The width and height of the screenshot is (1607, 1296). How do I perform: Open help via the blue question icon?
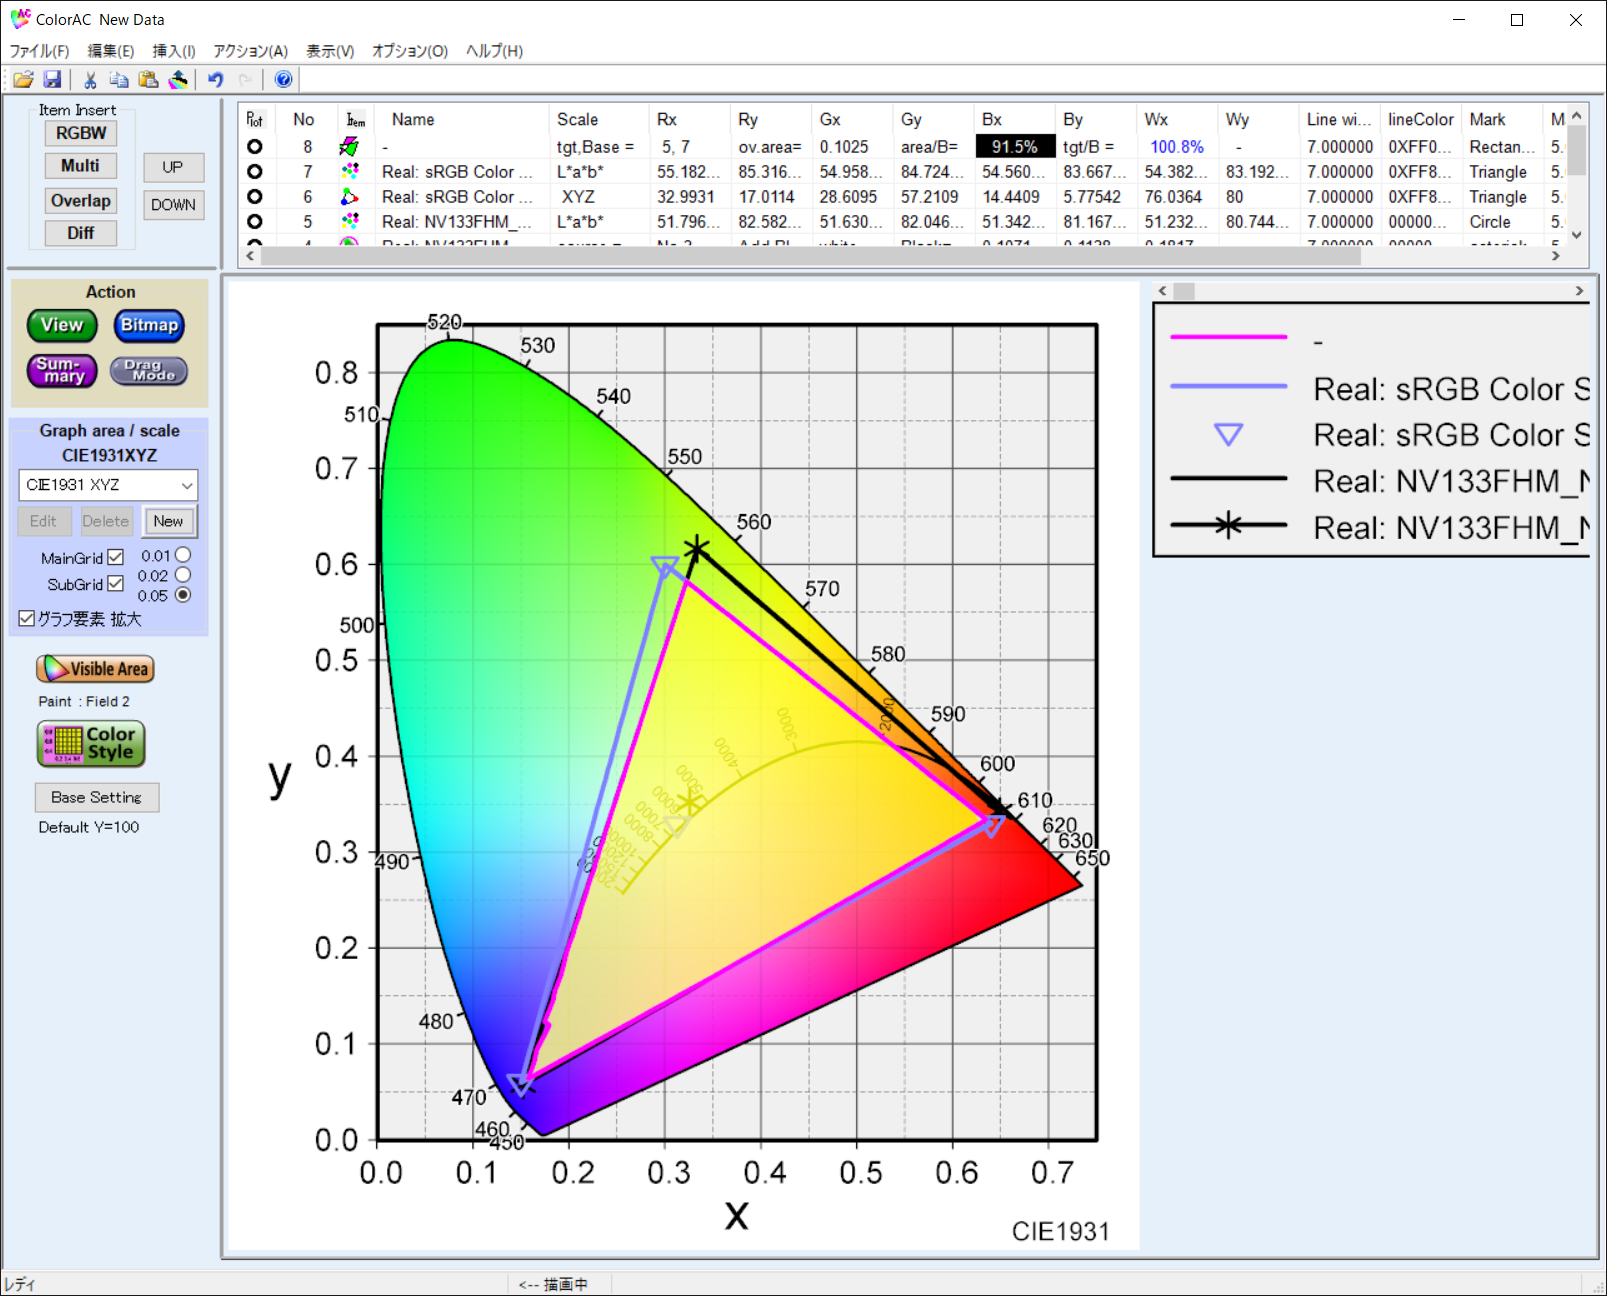[x=284, y=80]
